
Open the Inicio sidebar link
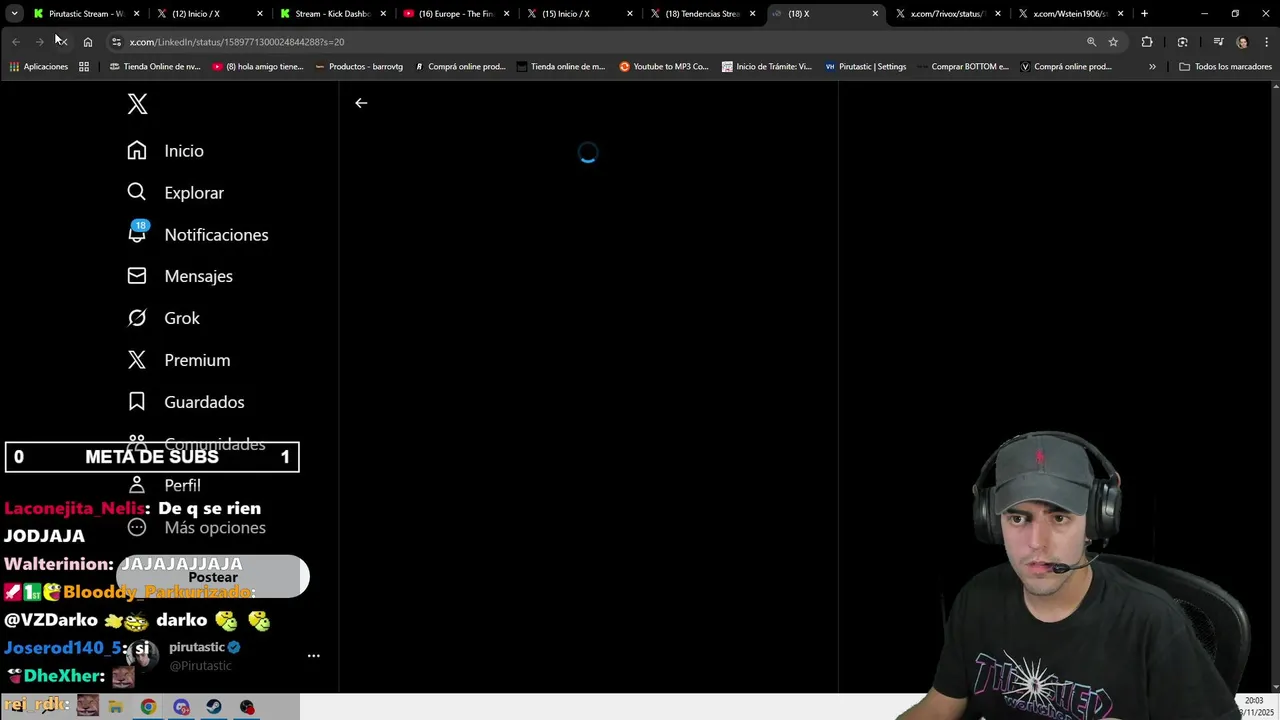click(184, 151)
